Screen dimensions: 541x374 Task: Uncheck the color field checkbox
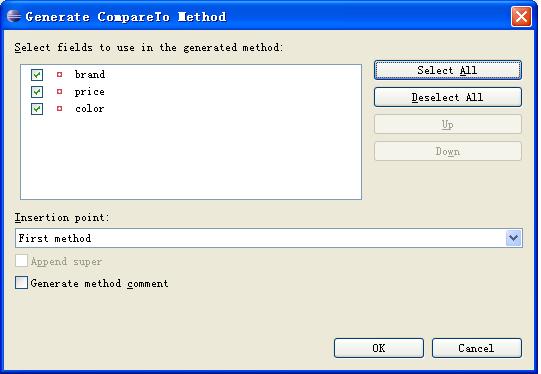37,109
